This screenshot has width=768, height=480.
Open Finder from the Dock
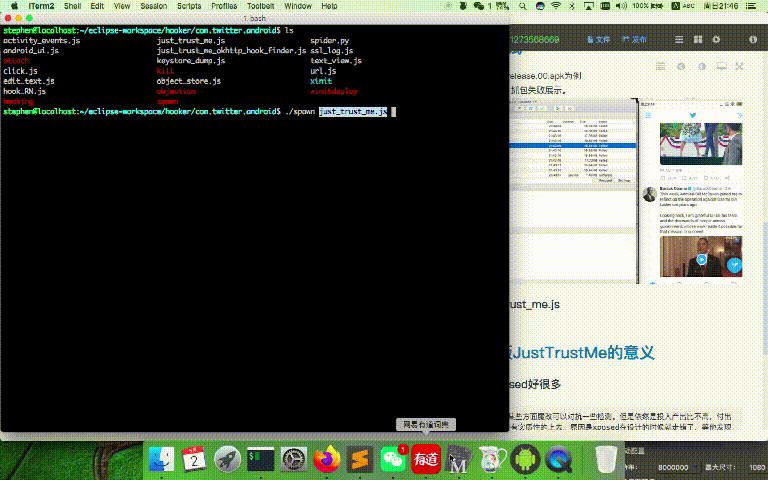pyautogui.click(x=161, y=459)
